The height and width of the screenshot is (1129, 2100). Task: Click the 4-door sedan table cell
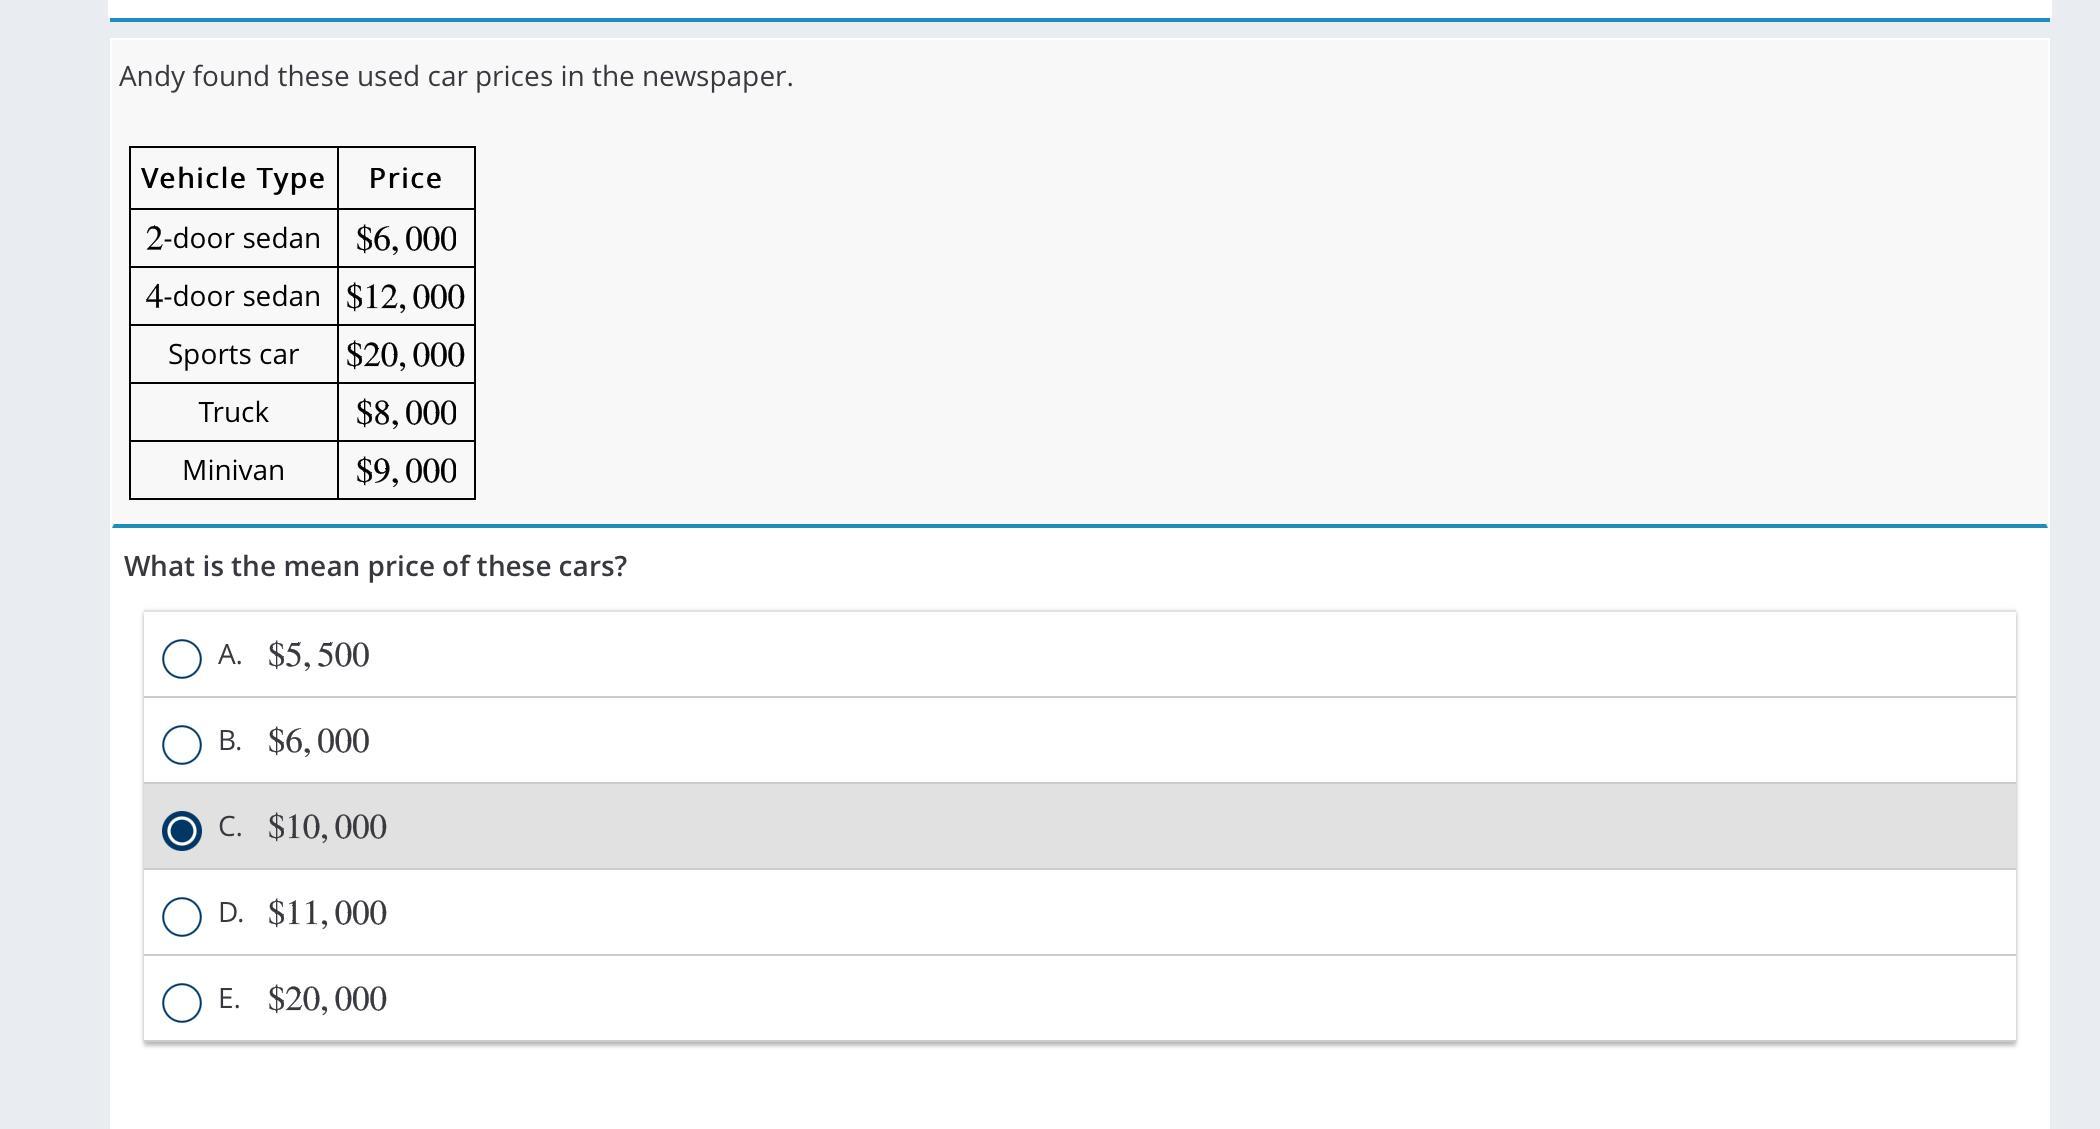tap(233, 296)
